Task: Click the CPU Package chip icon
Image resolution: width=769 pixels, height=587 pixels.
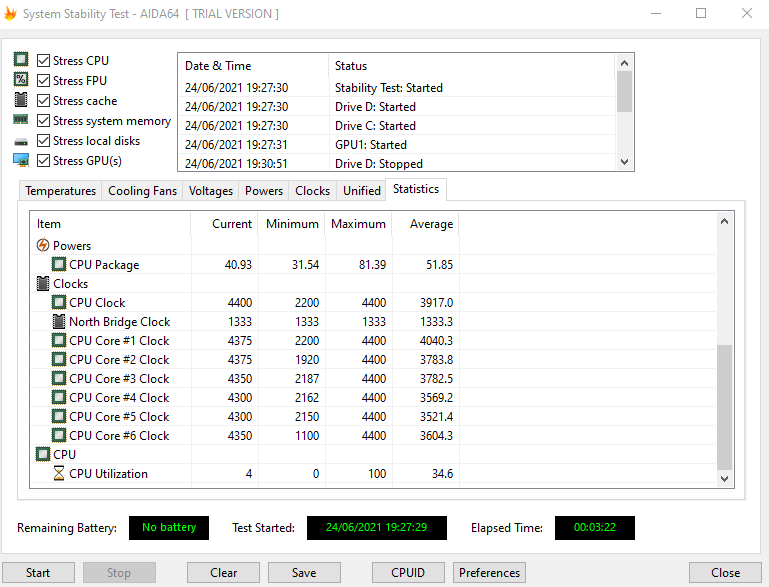Action: point(59,264)
